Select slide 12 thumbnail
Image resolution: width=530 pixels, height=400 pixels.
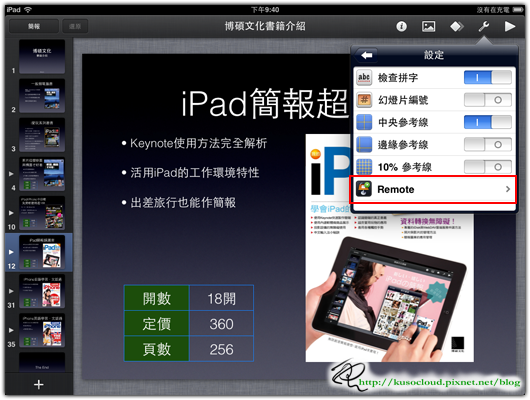pyautogui.click(x=42, y=252)
